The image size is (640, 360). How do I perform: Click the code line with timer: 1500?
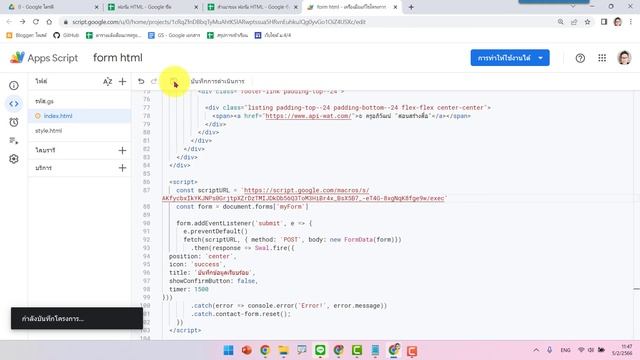pyautogui.click(x=189, y=289)
